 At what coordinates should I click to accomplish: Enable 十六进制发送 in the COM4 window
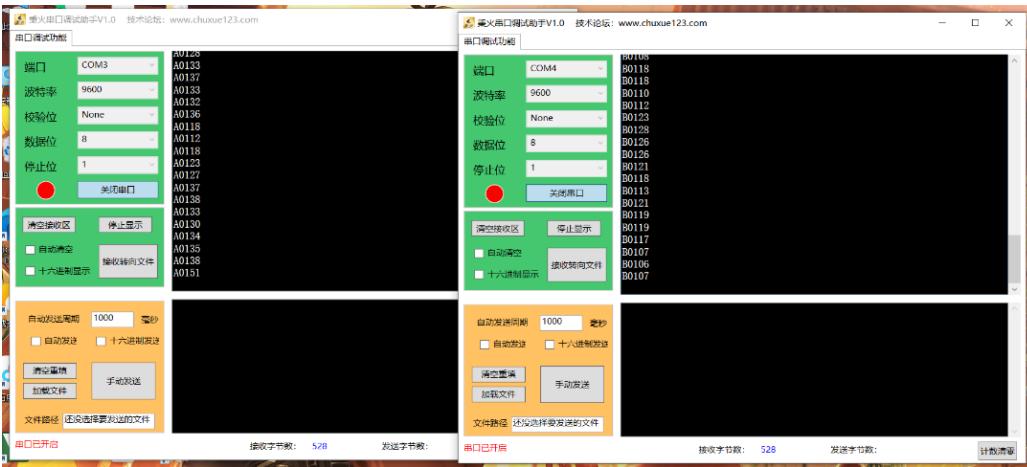pyautogui.click(x=550, y=345)
